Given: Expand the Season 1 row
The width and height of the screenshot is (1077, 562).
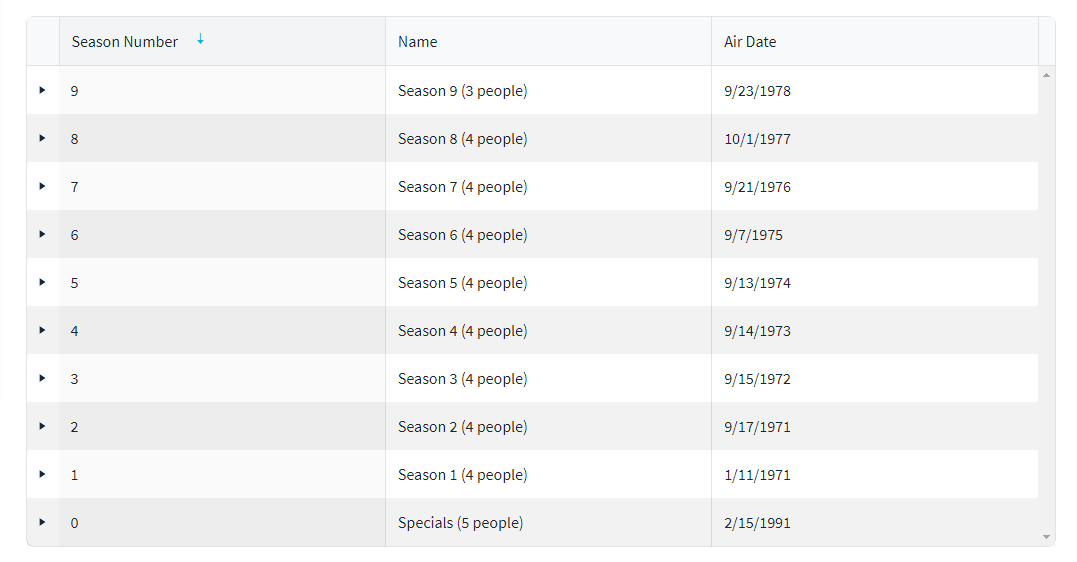Looking at the screenshot, I should (42, 474).
